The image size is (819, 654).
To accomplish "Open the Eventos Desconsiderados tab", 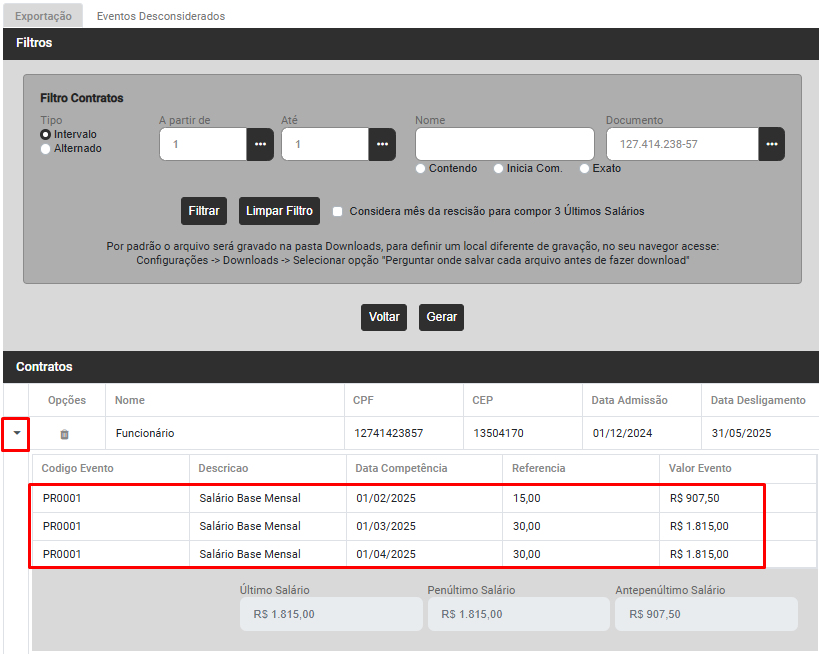I will pos(161,16).
